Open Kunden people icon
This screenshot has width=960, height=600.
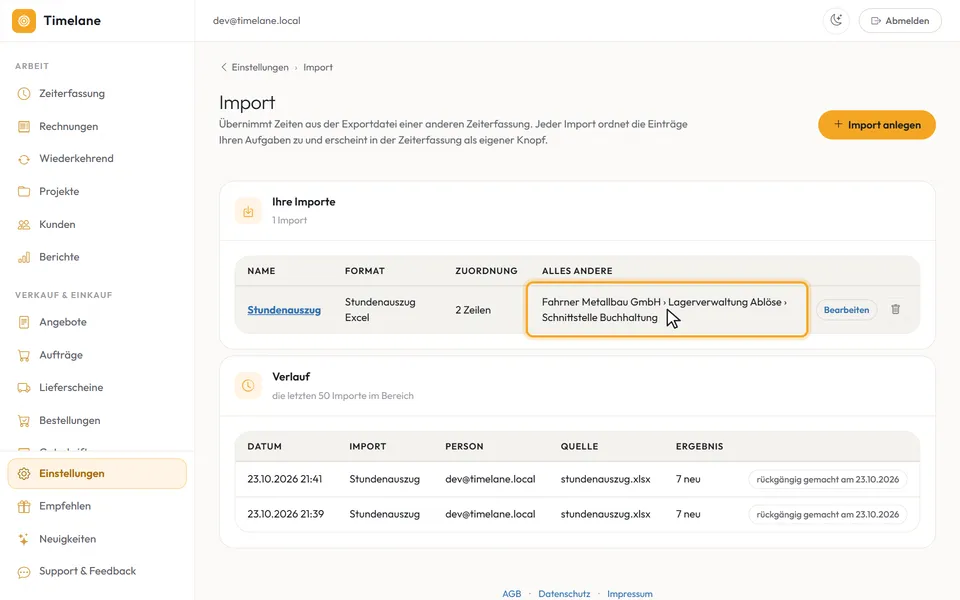pos(24,225)
